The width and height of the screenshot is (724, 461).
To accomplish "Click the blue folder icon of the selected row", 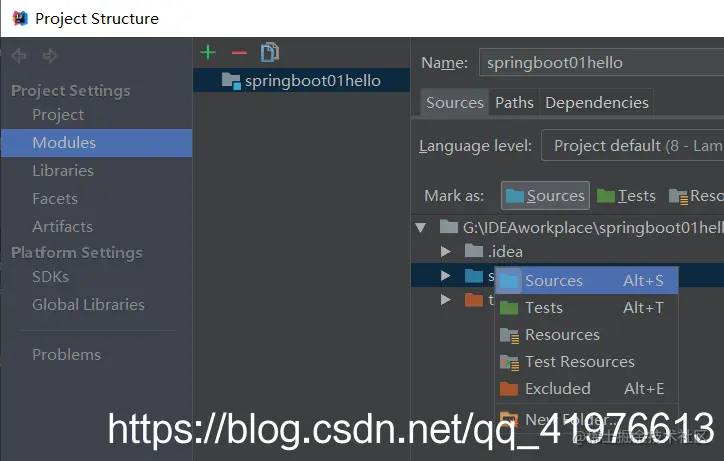I will click(474, 276).
